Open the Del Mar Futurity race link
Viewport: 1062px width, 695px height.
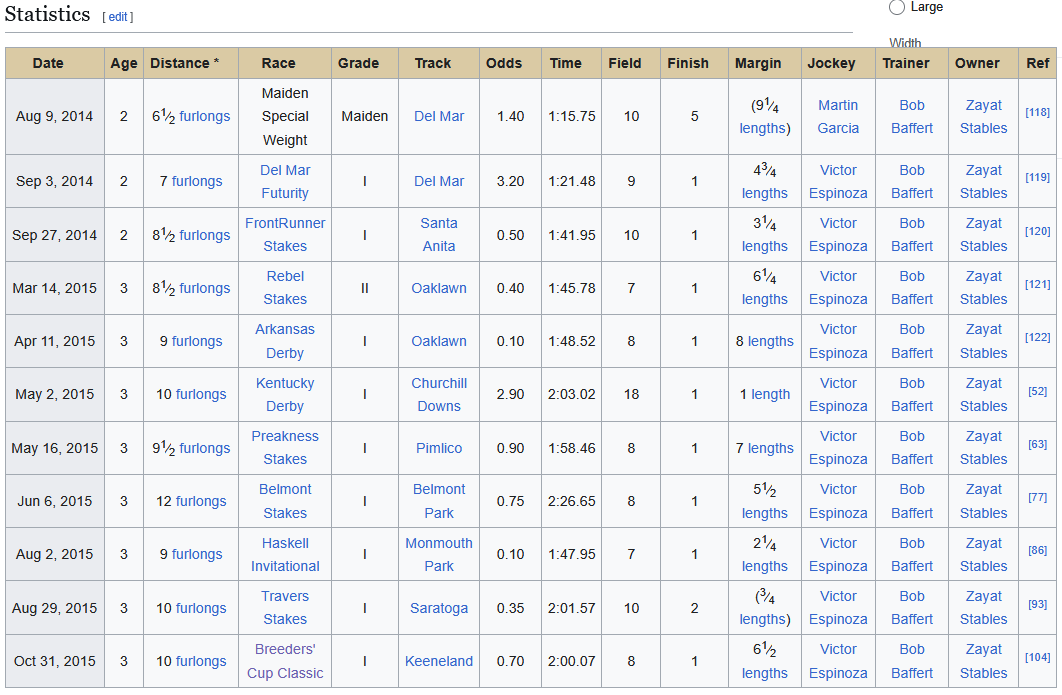tap(285, 182)
